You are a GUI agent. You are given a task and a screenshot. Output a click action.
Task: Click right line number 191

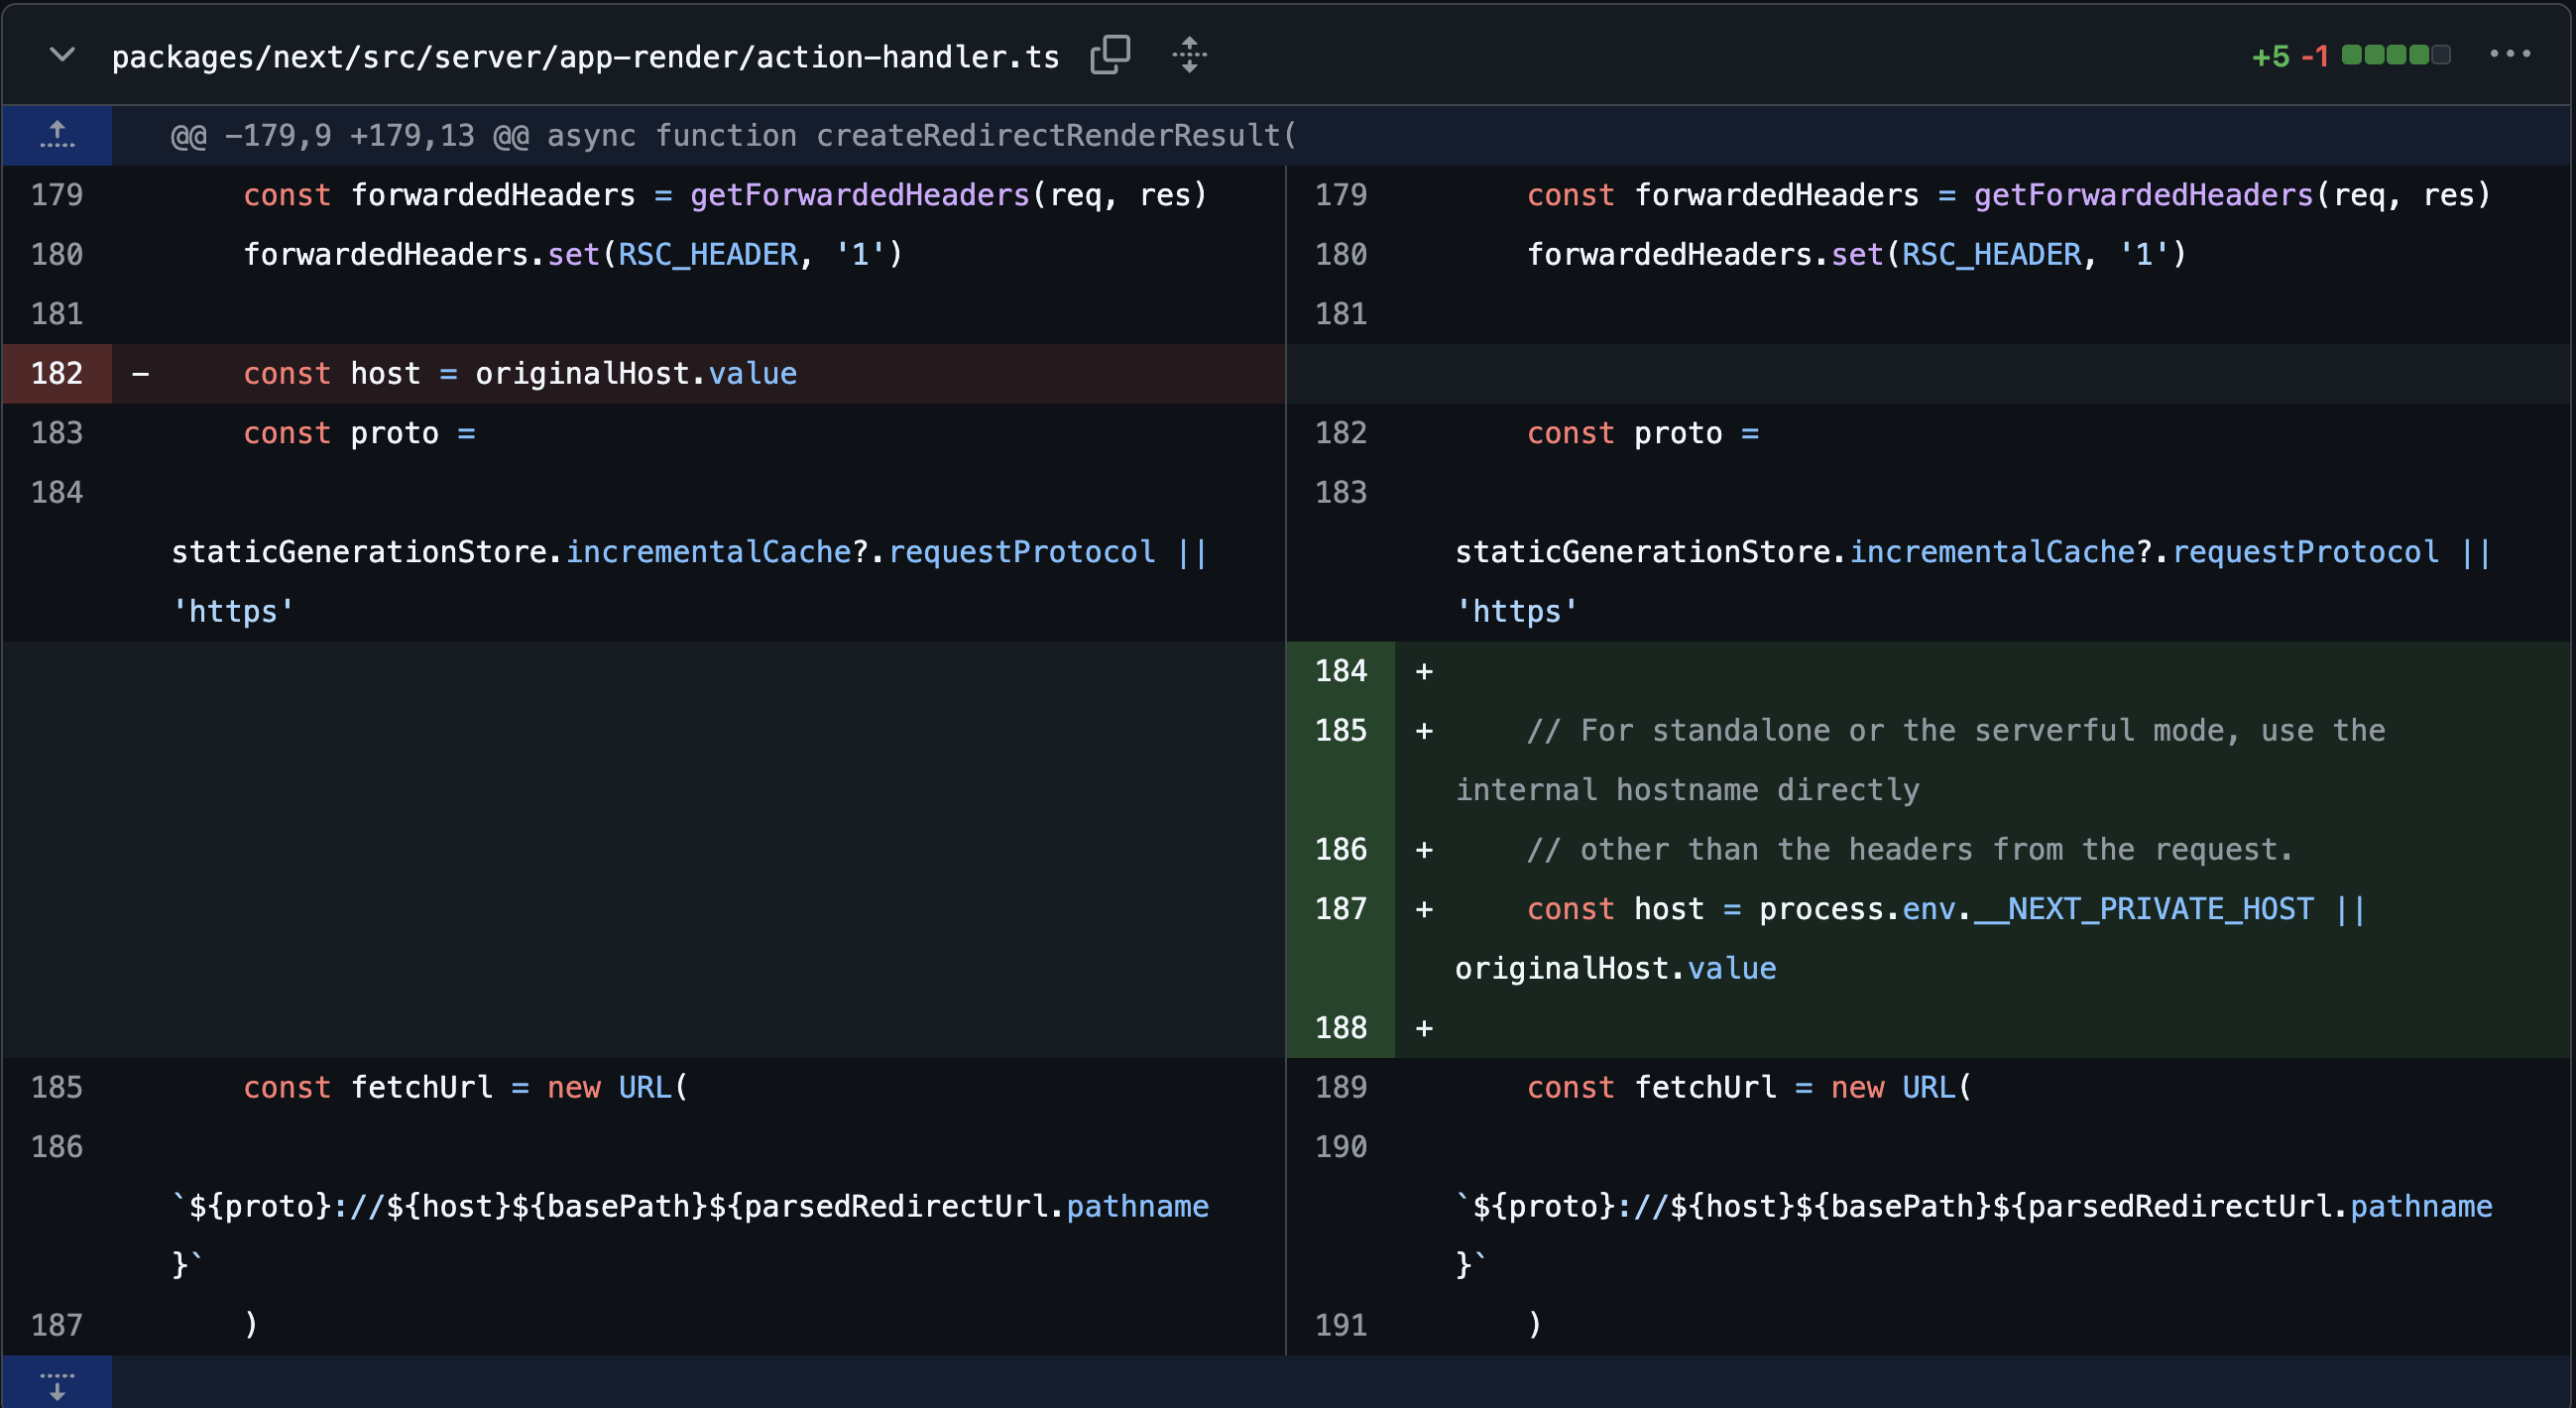click(x=1340, y=1325)
